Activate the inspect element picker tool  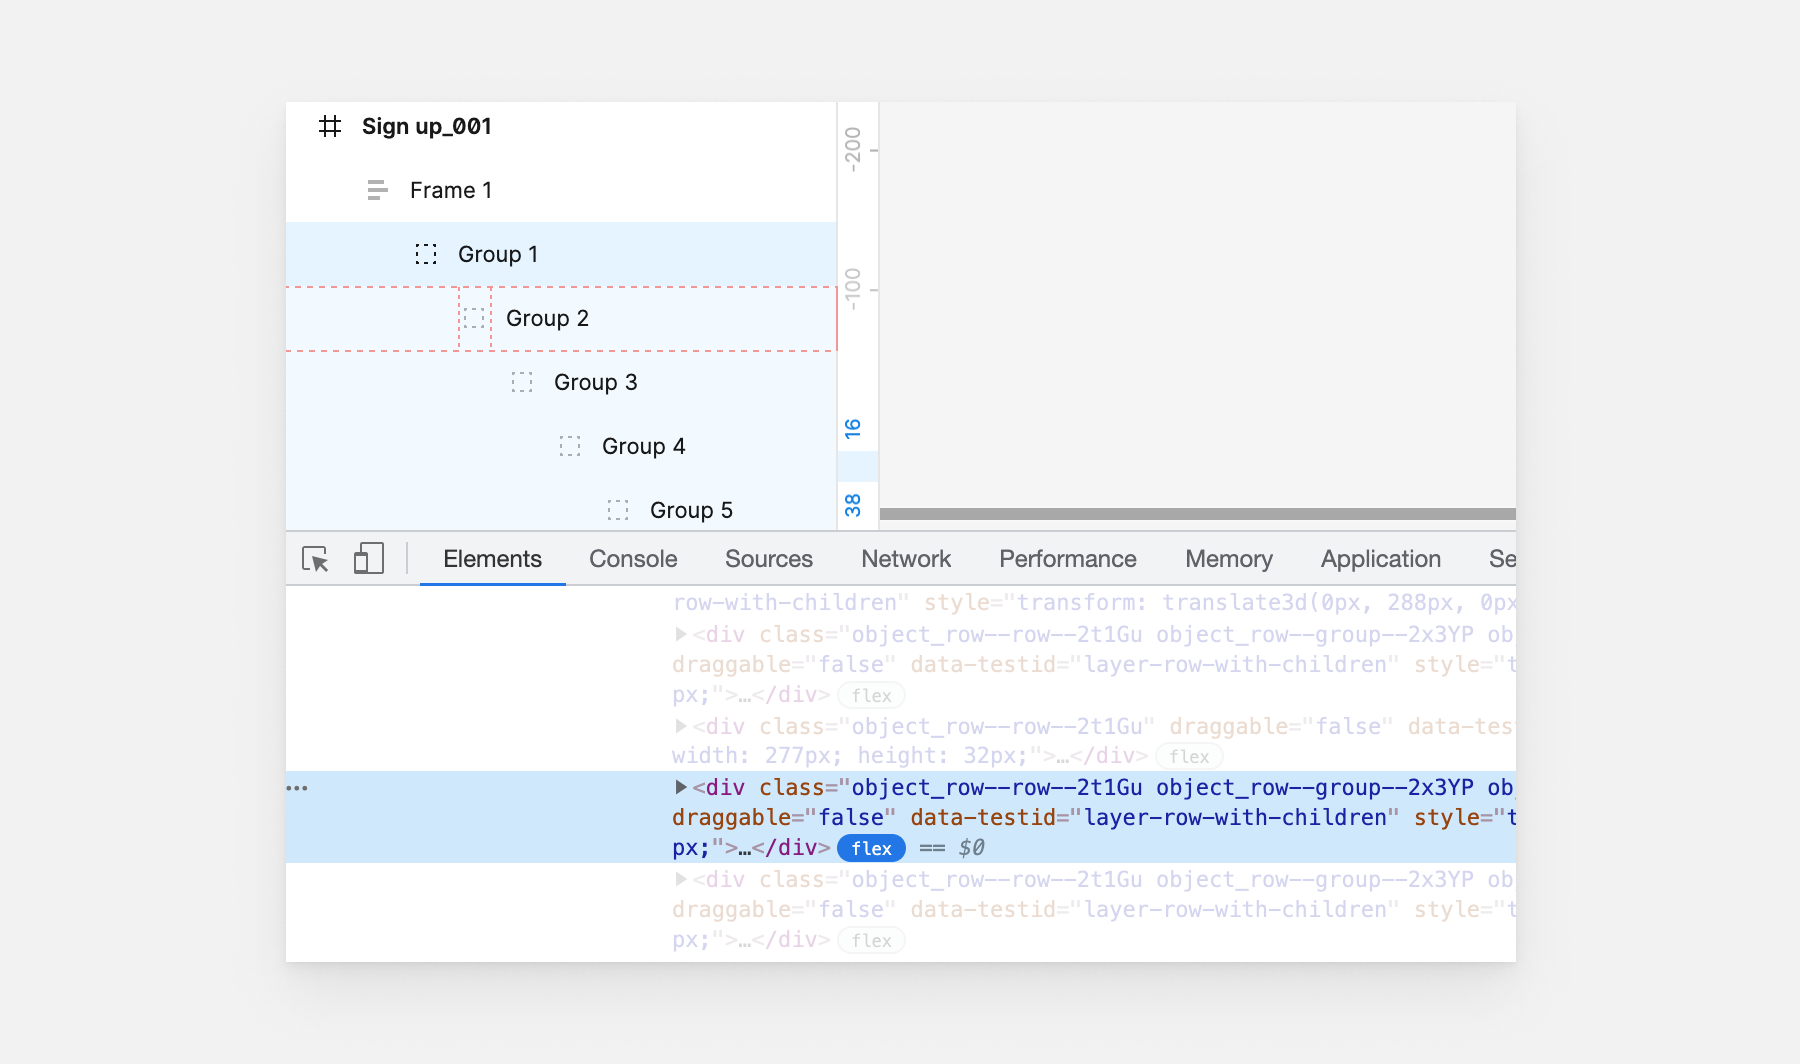(315, 559)
